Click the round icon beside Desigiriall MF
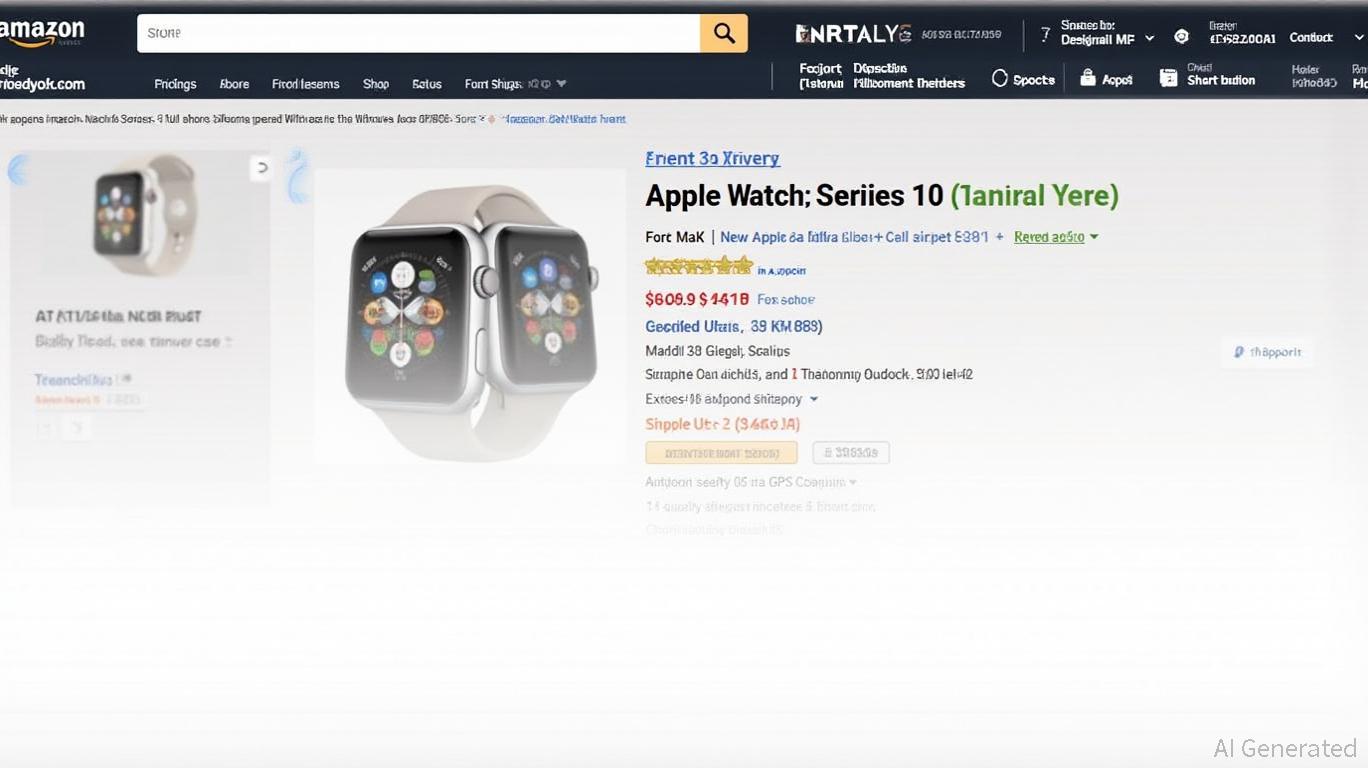Viewport: 1368px width, 768px height. point(1181,37)
